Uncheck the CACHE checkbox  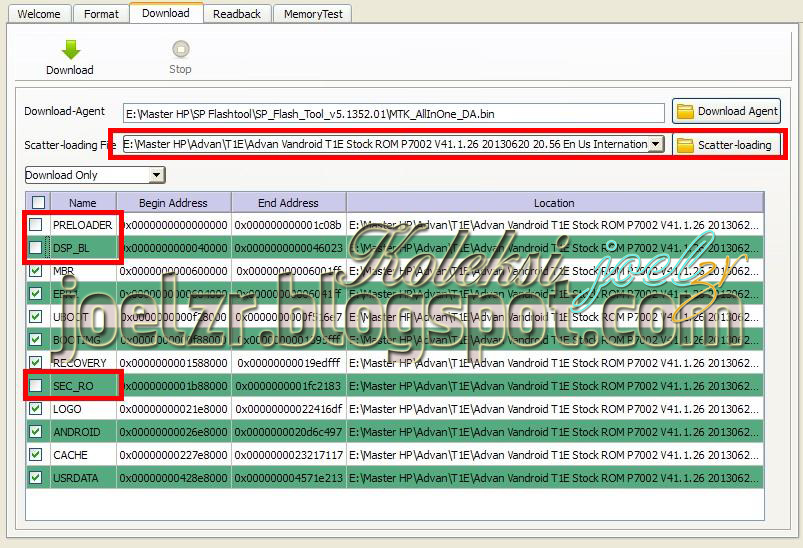click(35, 455)
